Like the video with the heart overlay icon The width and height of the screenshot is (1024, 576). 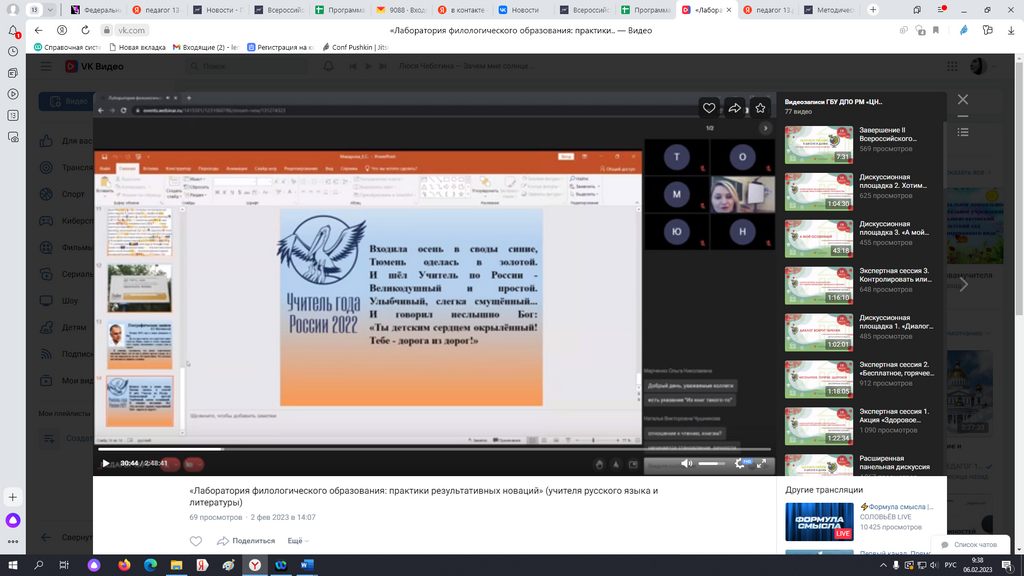pyautogui.click(x=709, y=108)
